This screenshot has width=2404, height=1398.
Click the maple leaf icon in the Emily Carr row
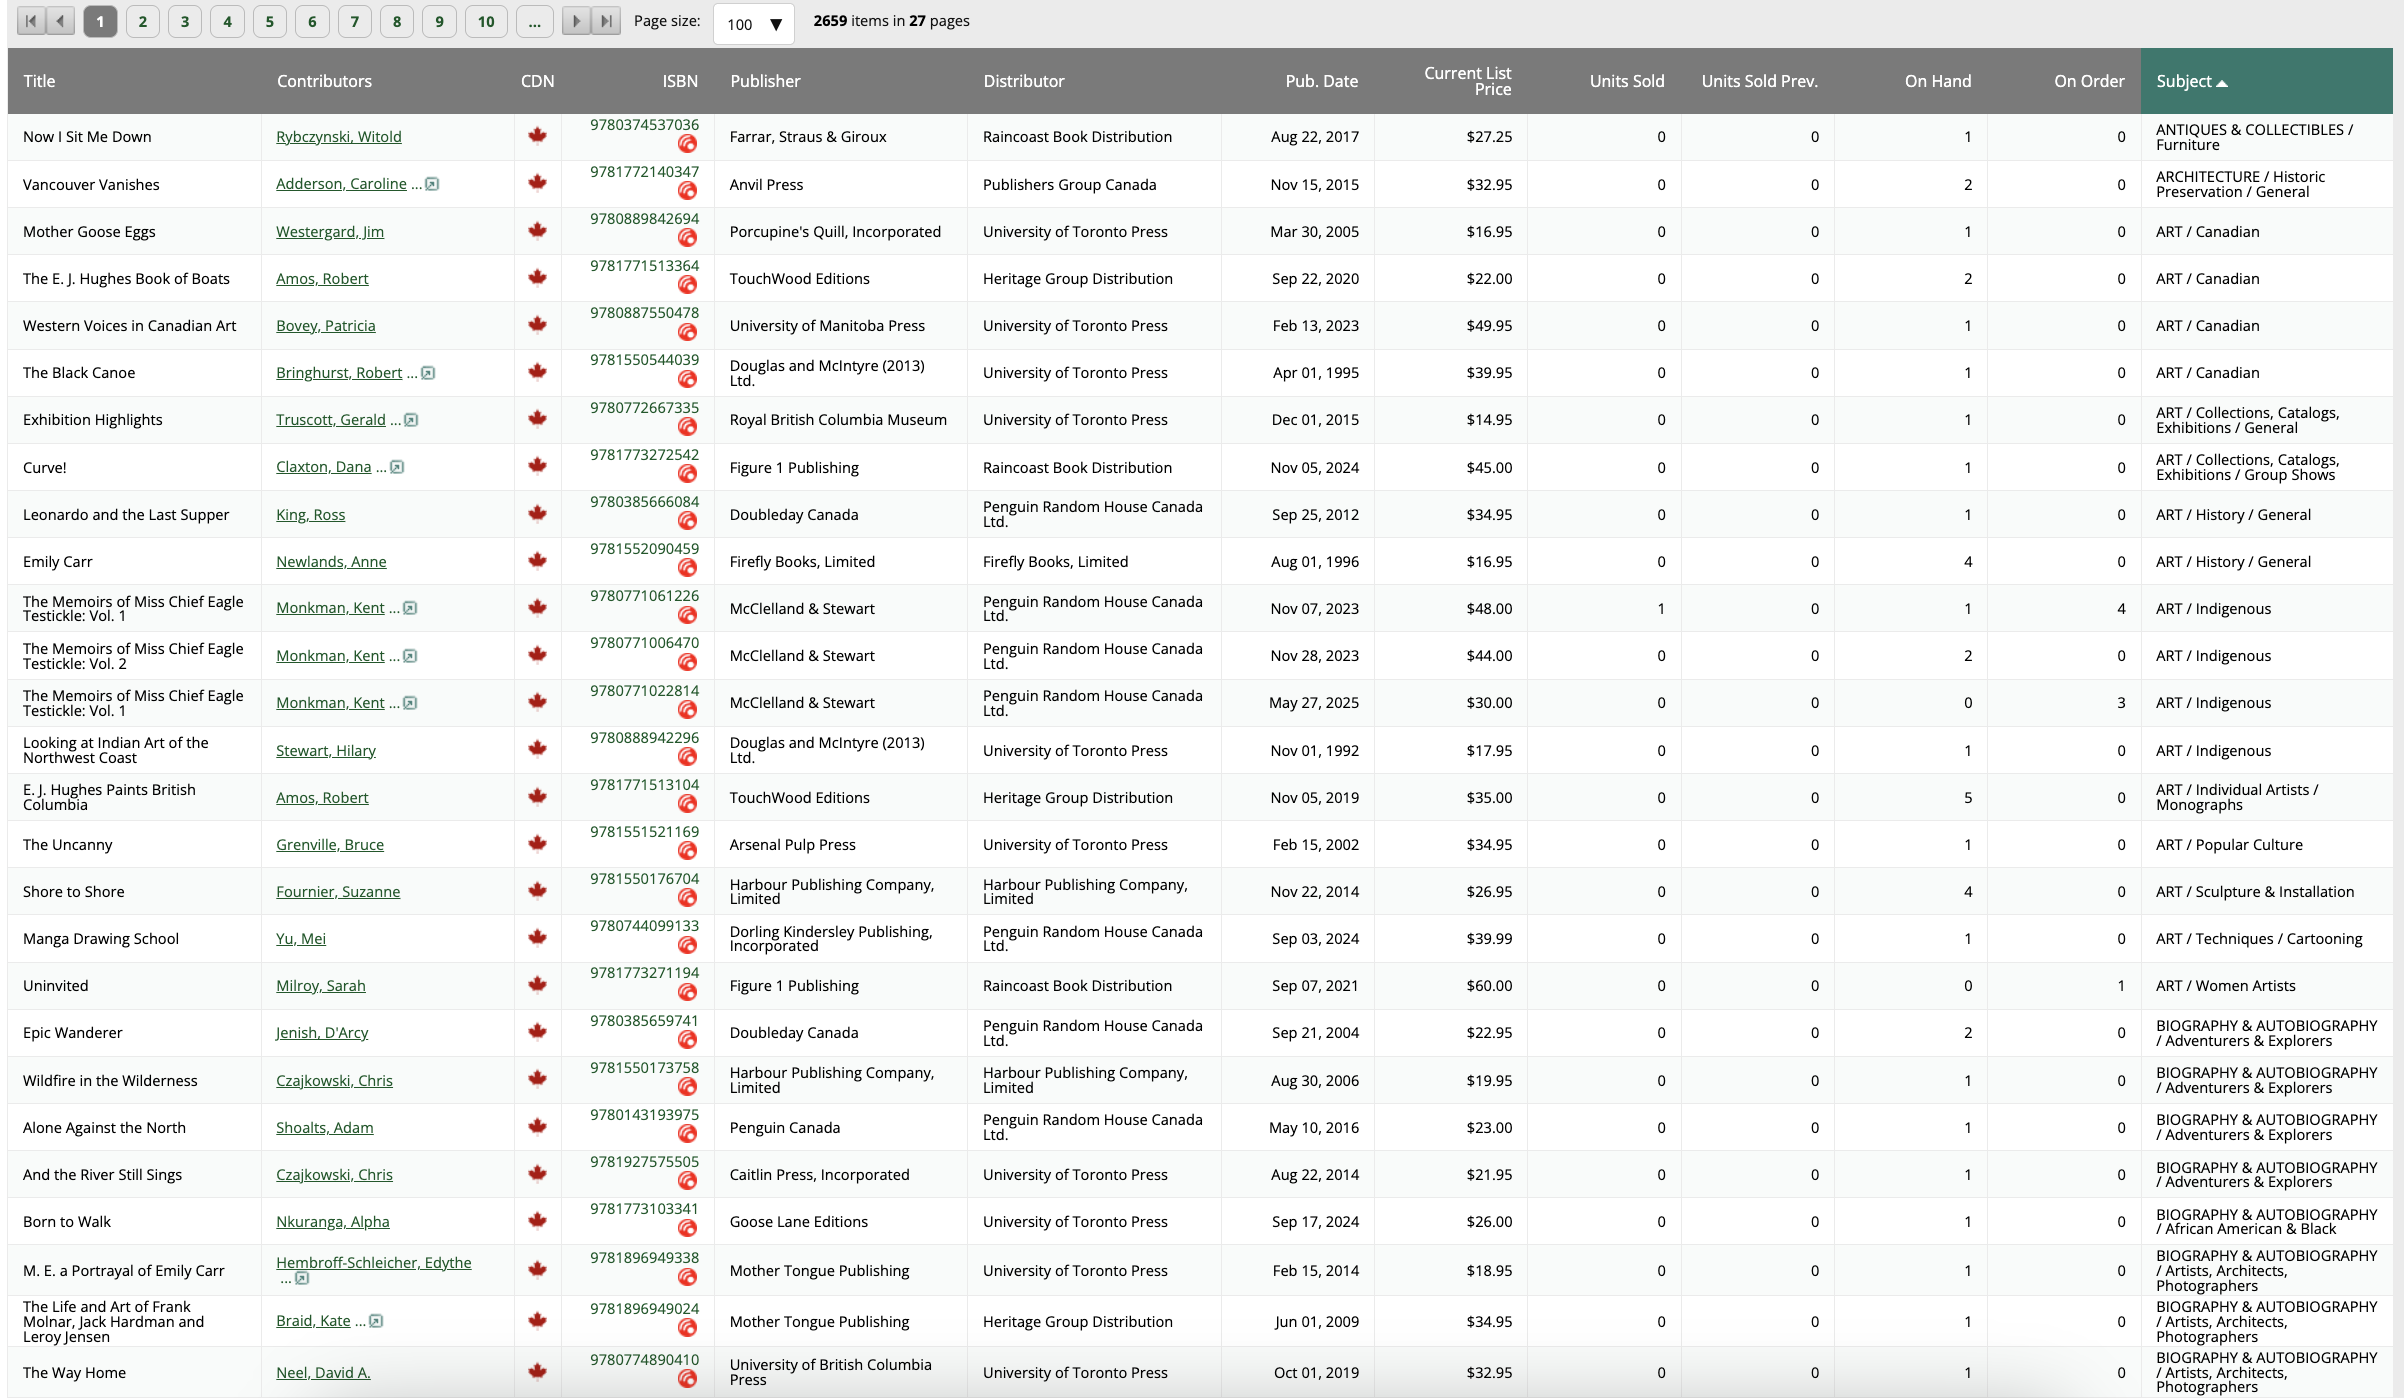[538, 560]
